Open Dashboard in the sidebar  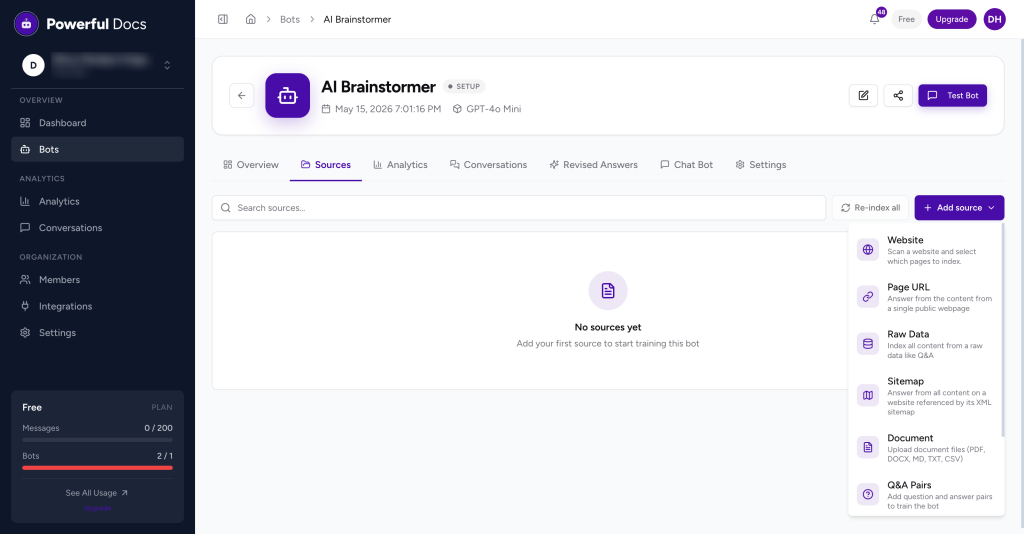(97, 123)
